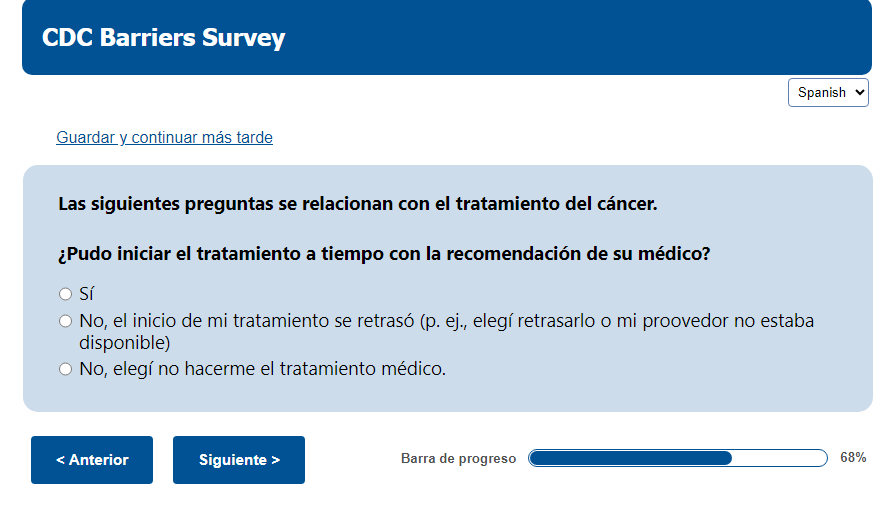
Task: Click the word "Spanish" in the language selector
Action: tap(820, 92)
